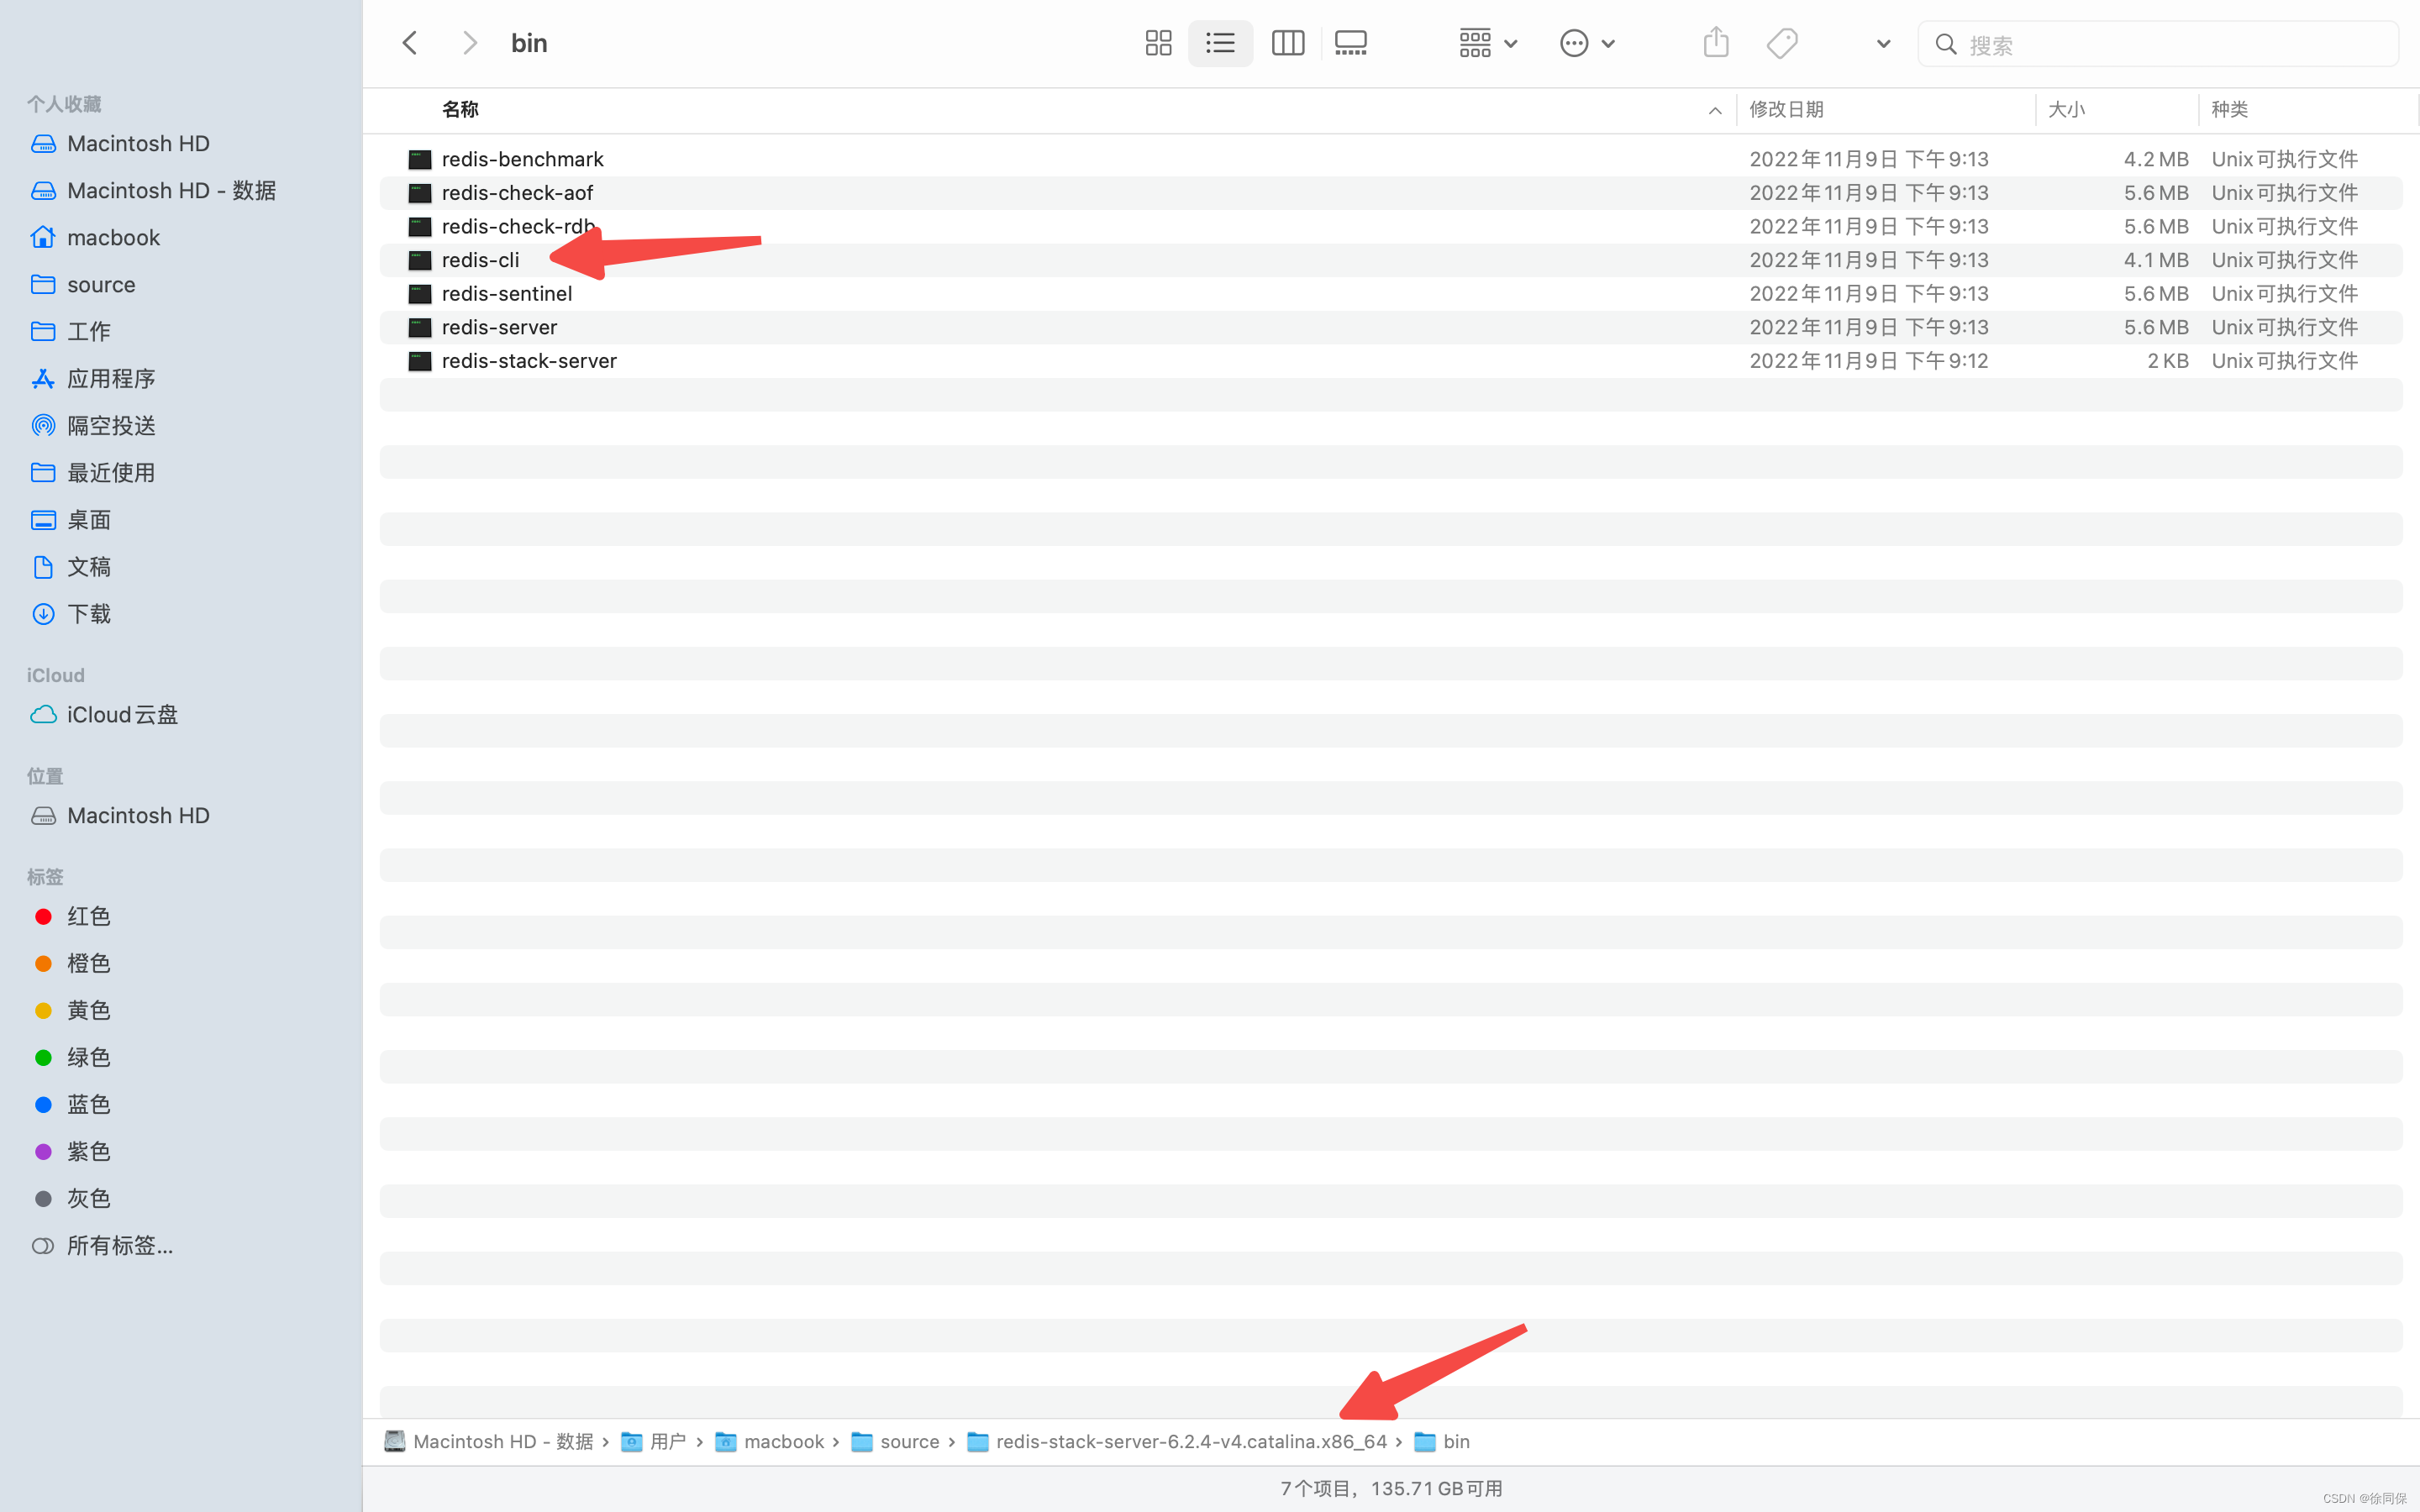The height and width of the screenshot is (1512, 2420).
Task: Switch to gallery view mode
Action: tap(1350, 42)
